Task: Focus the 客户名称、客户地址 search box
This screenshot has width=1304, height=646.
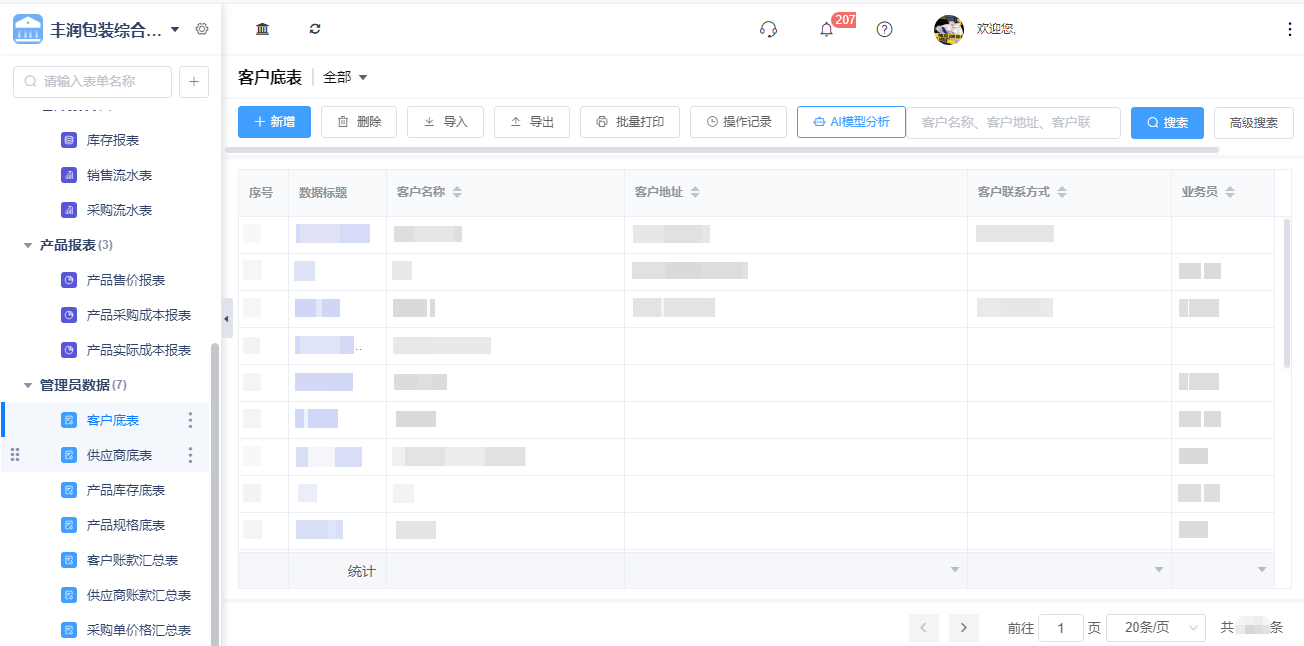Action: 1013,122
